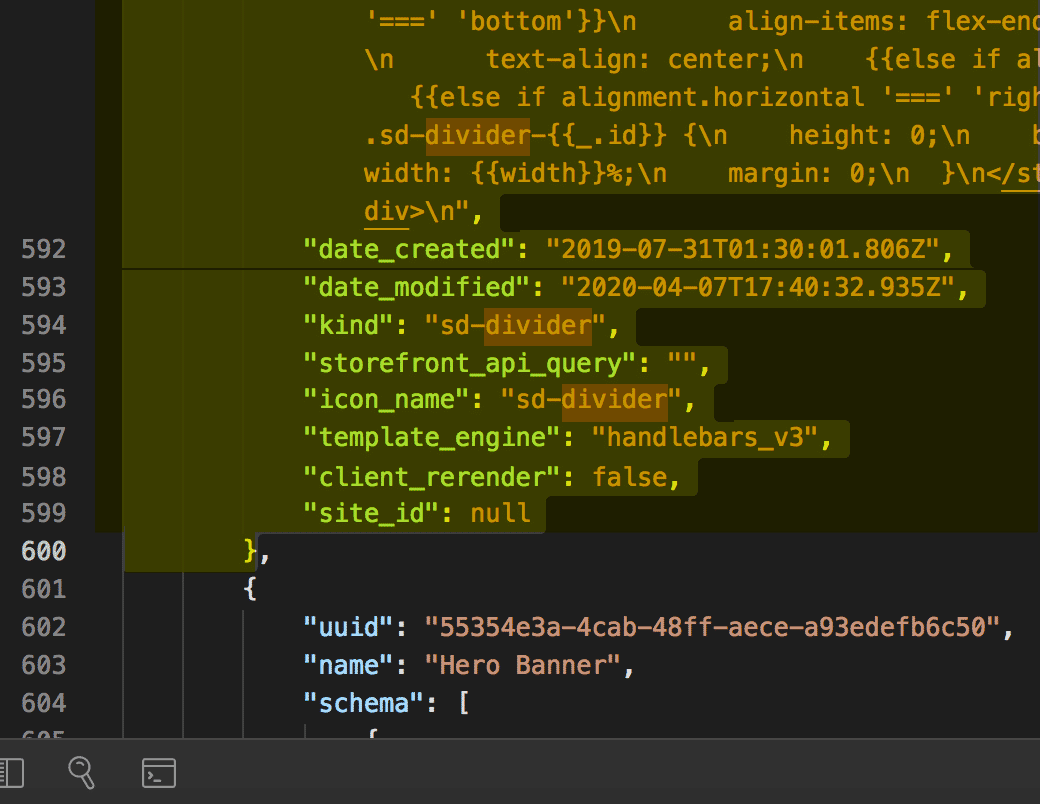The image size is (1040, 804).
Task: Click the false value of client_rerender
Action: pos(632,477)
